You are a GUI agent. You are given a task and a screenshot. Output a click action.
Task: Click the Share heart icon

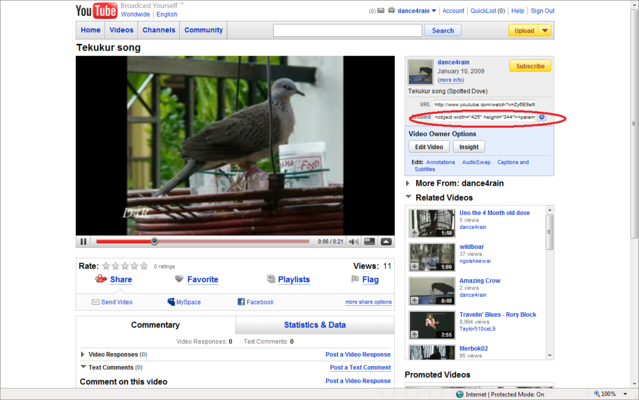pos(101,279)
